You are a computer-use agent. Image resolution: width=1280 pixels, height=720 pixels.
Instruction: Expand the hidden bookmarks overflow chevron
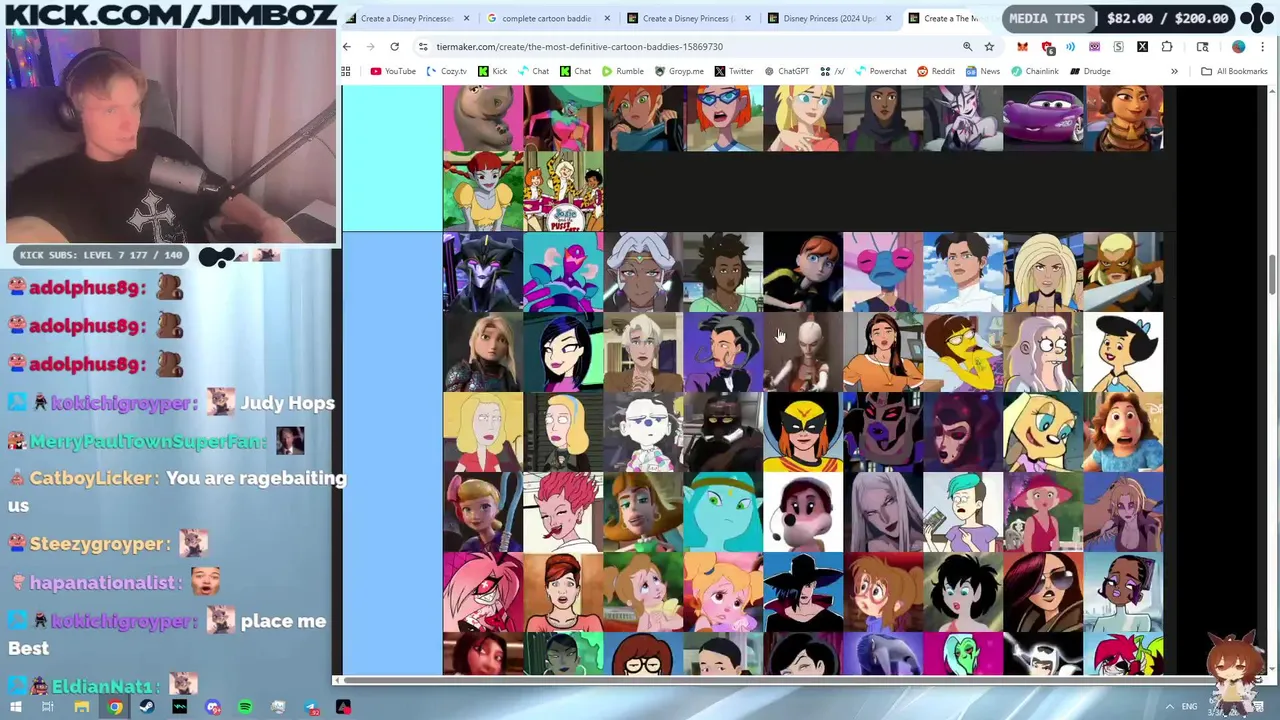[x=1174, y=71]
